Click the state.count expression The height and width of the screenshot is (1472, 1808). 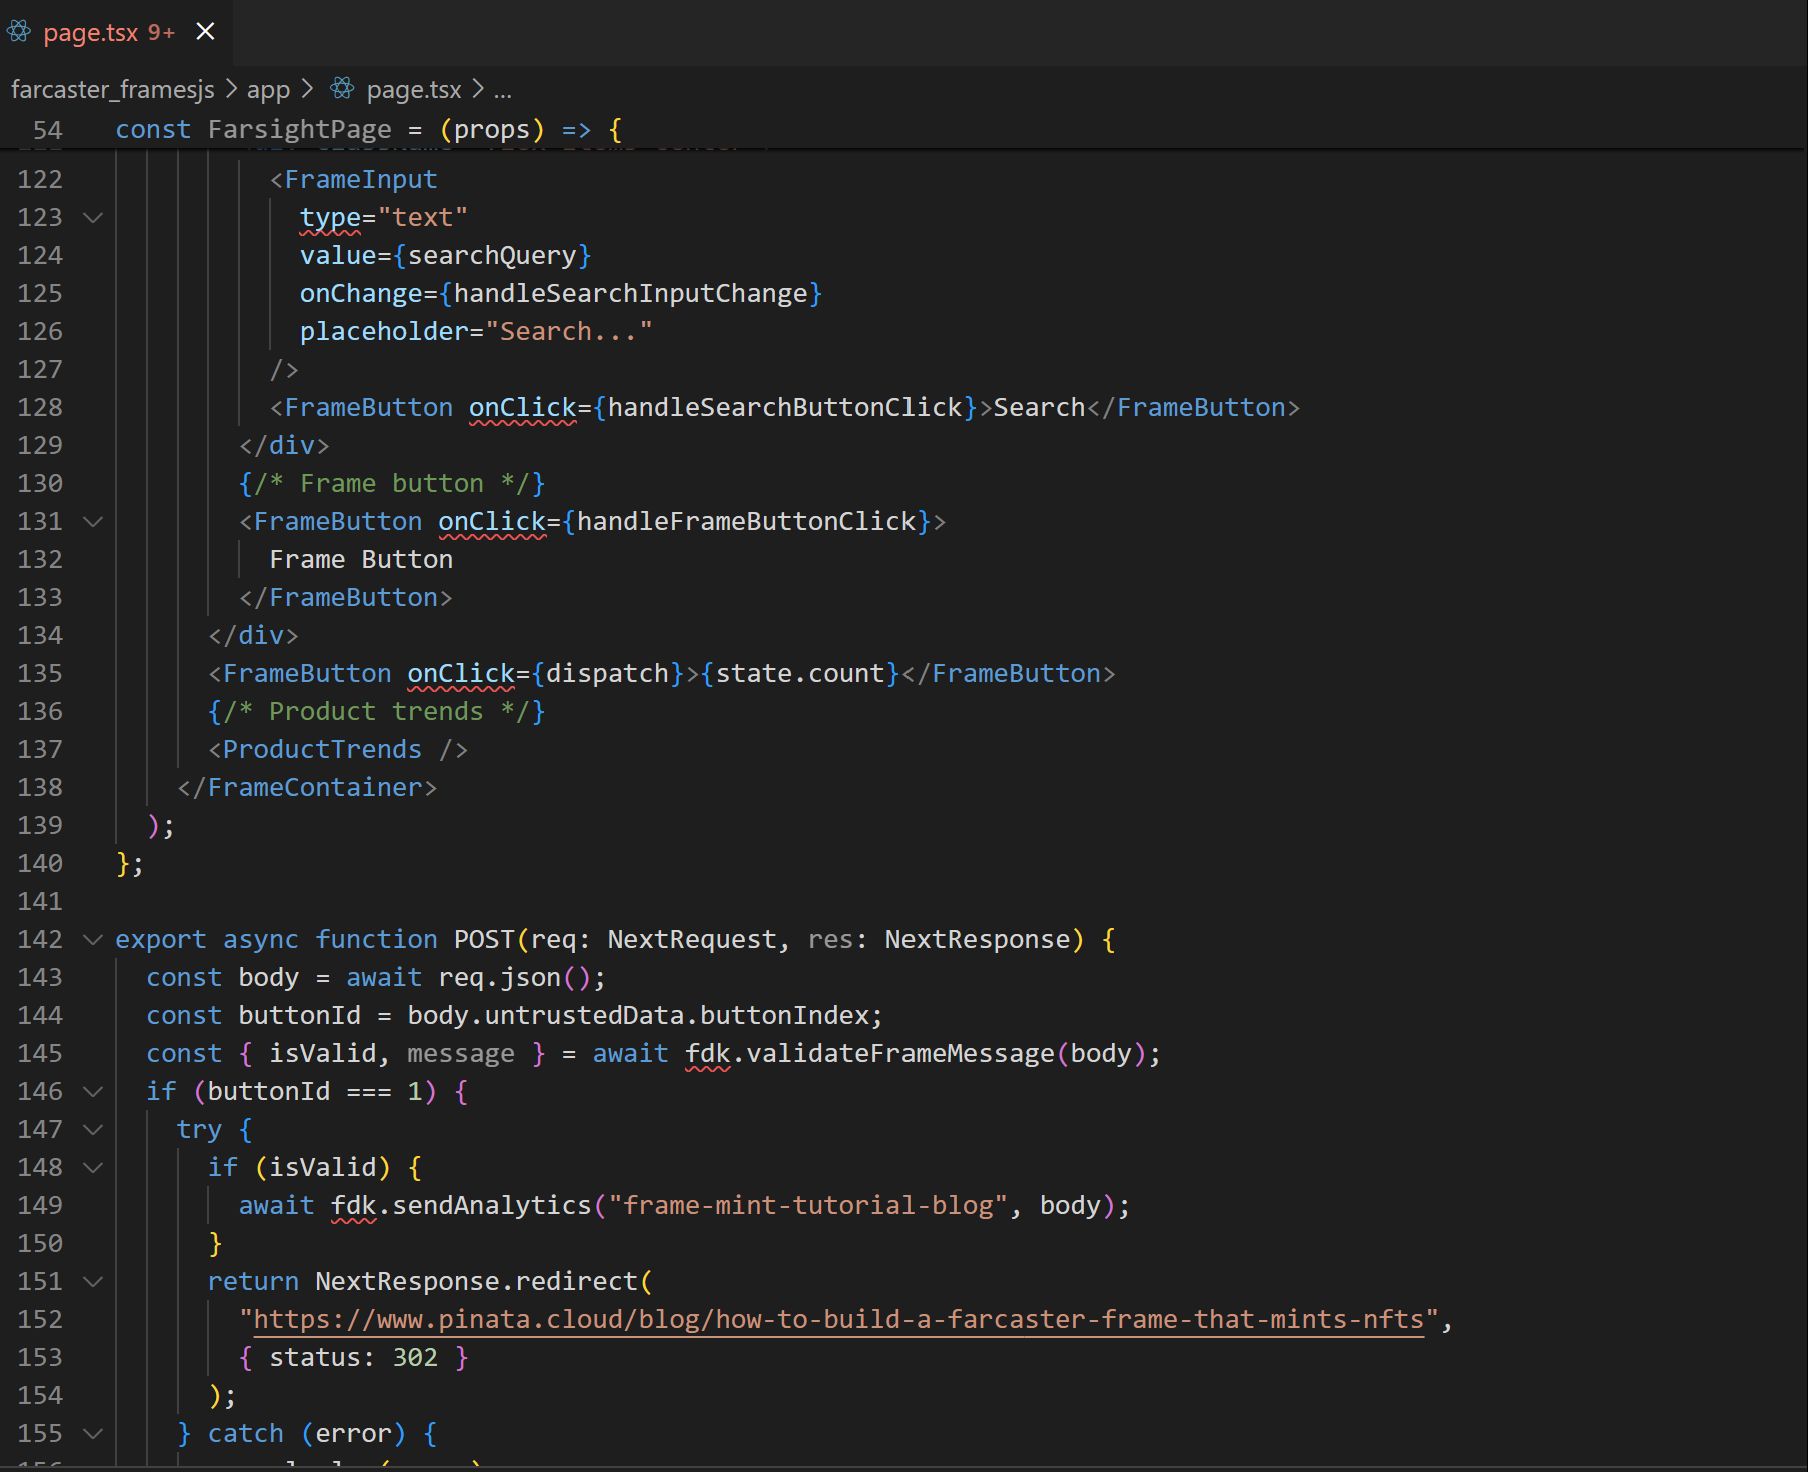[800, 673]
